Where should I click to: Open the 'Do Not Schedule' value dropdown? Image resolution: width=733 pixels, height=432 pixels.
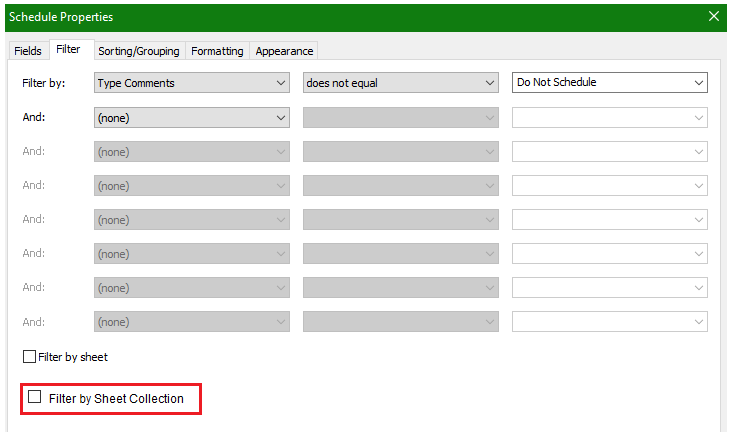coord(610,82)
